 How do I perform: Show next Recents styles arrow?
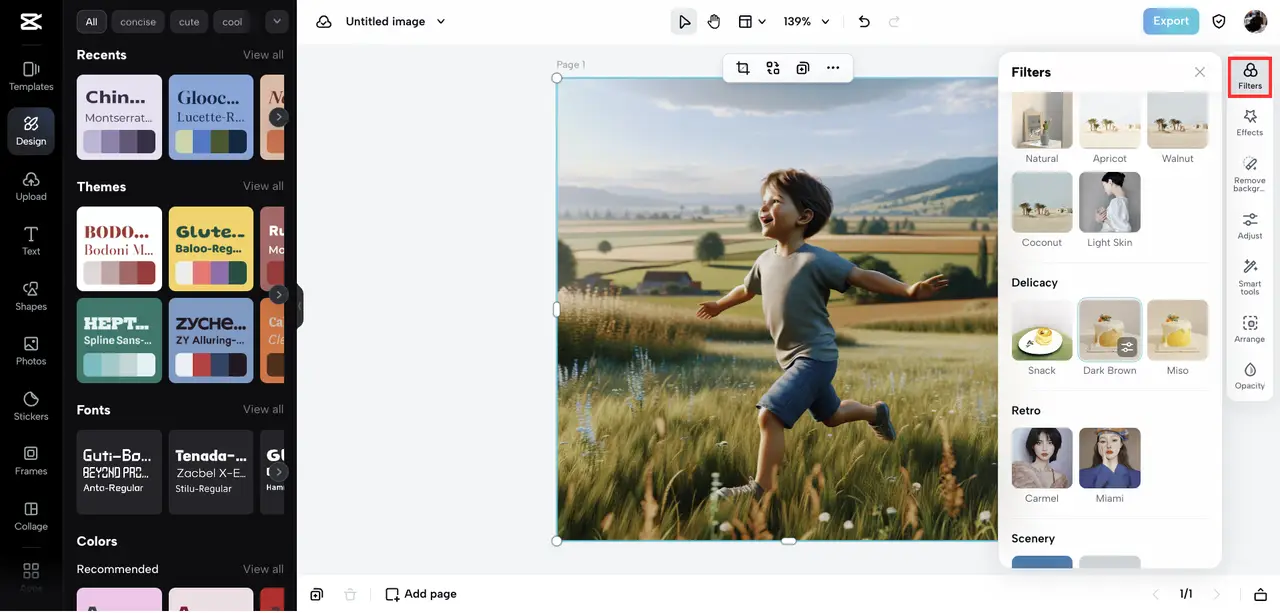point(279,117)
